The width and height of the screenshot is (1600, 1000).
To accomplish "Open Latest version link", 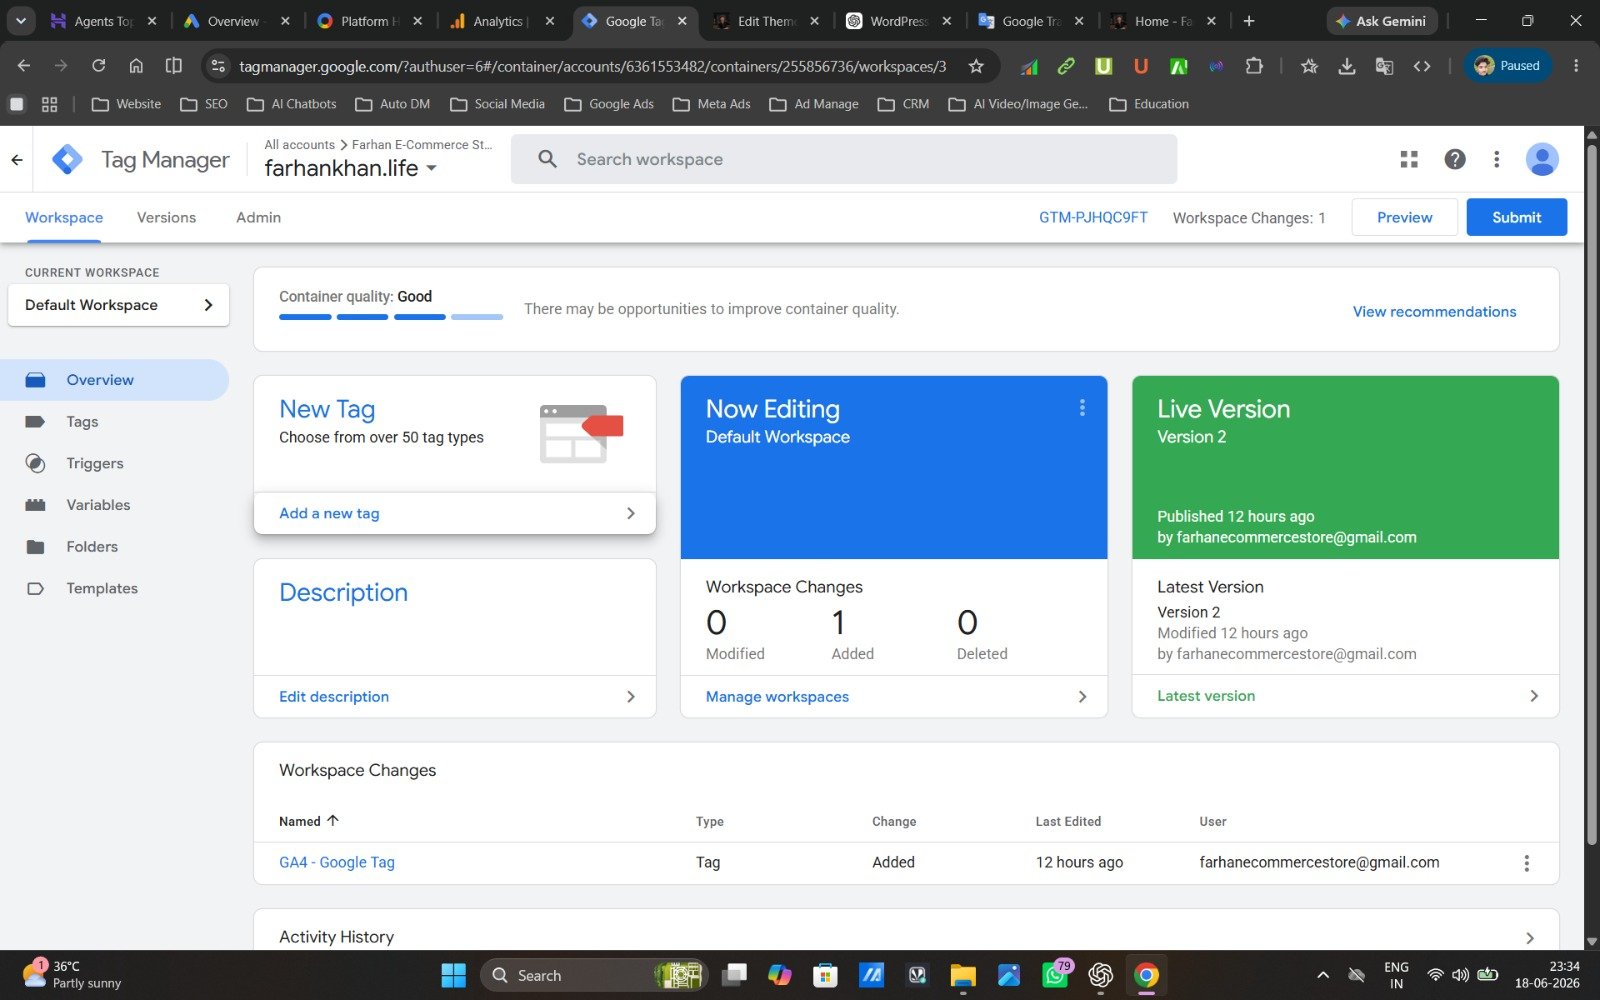I will coord(1206,696).
